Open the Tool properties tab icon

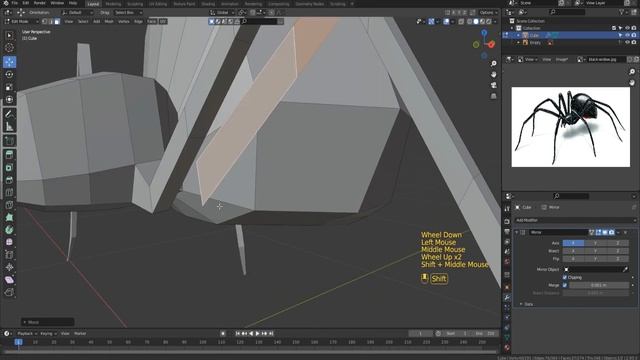[507, 209]
